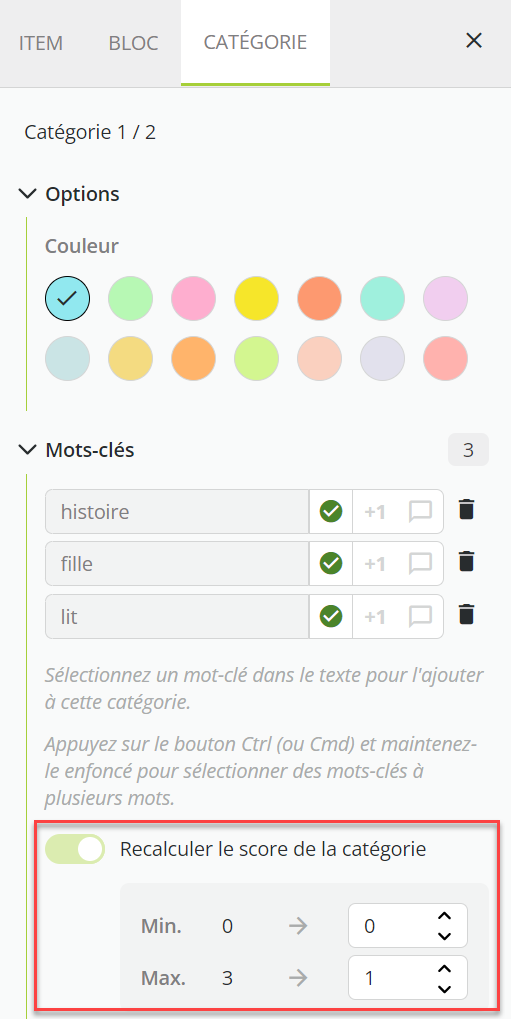Close the panel with the X icon
Screen dimensions: 511x1019
click(x=474, y=41)
